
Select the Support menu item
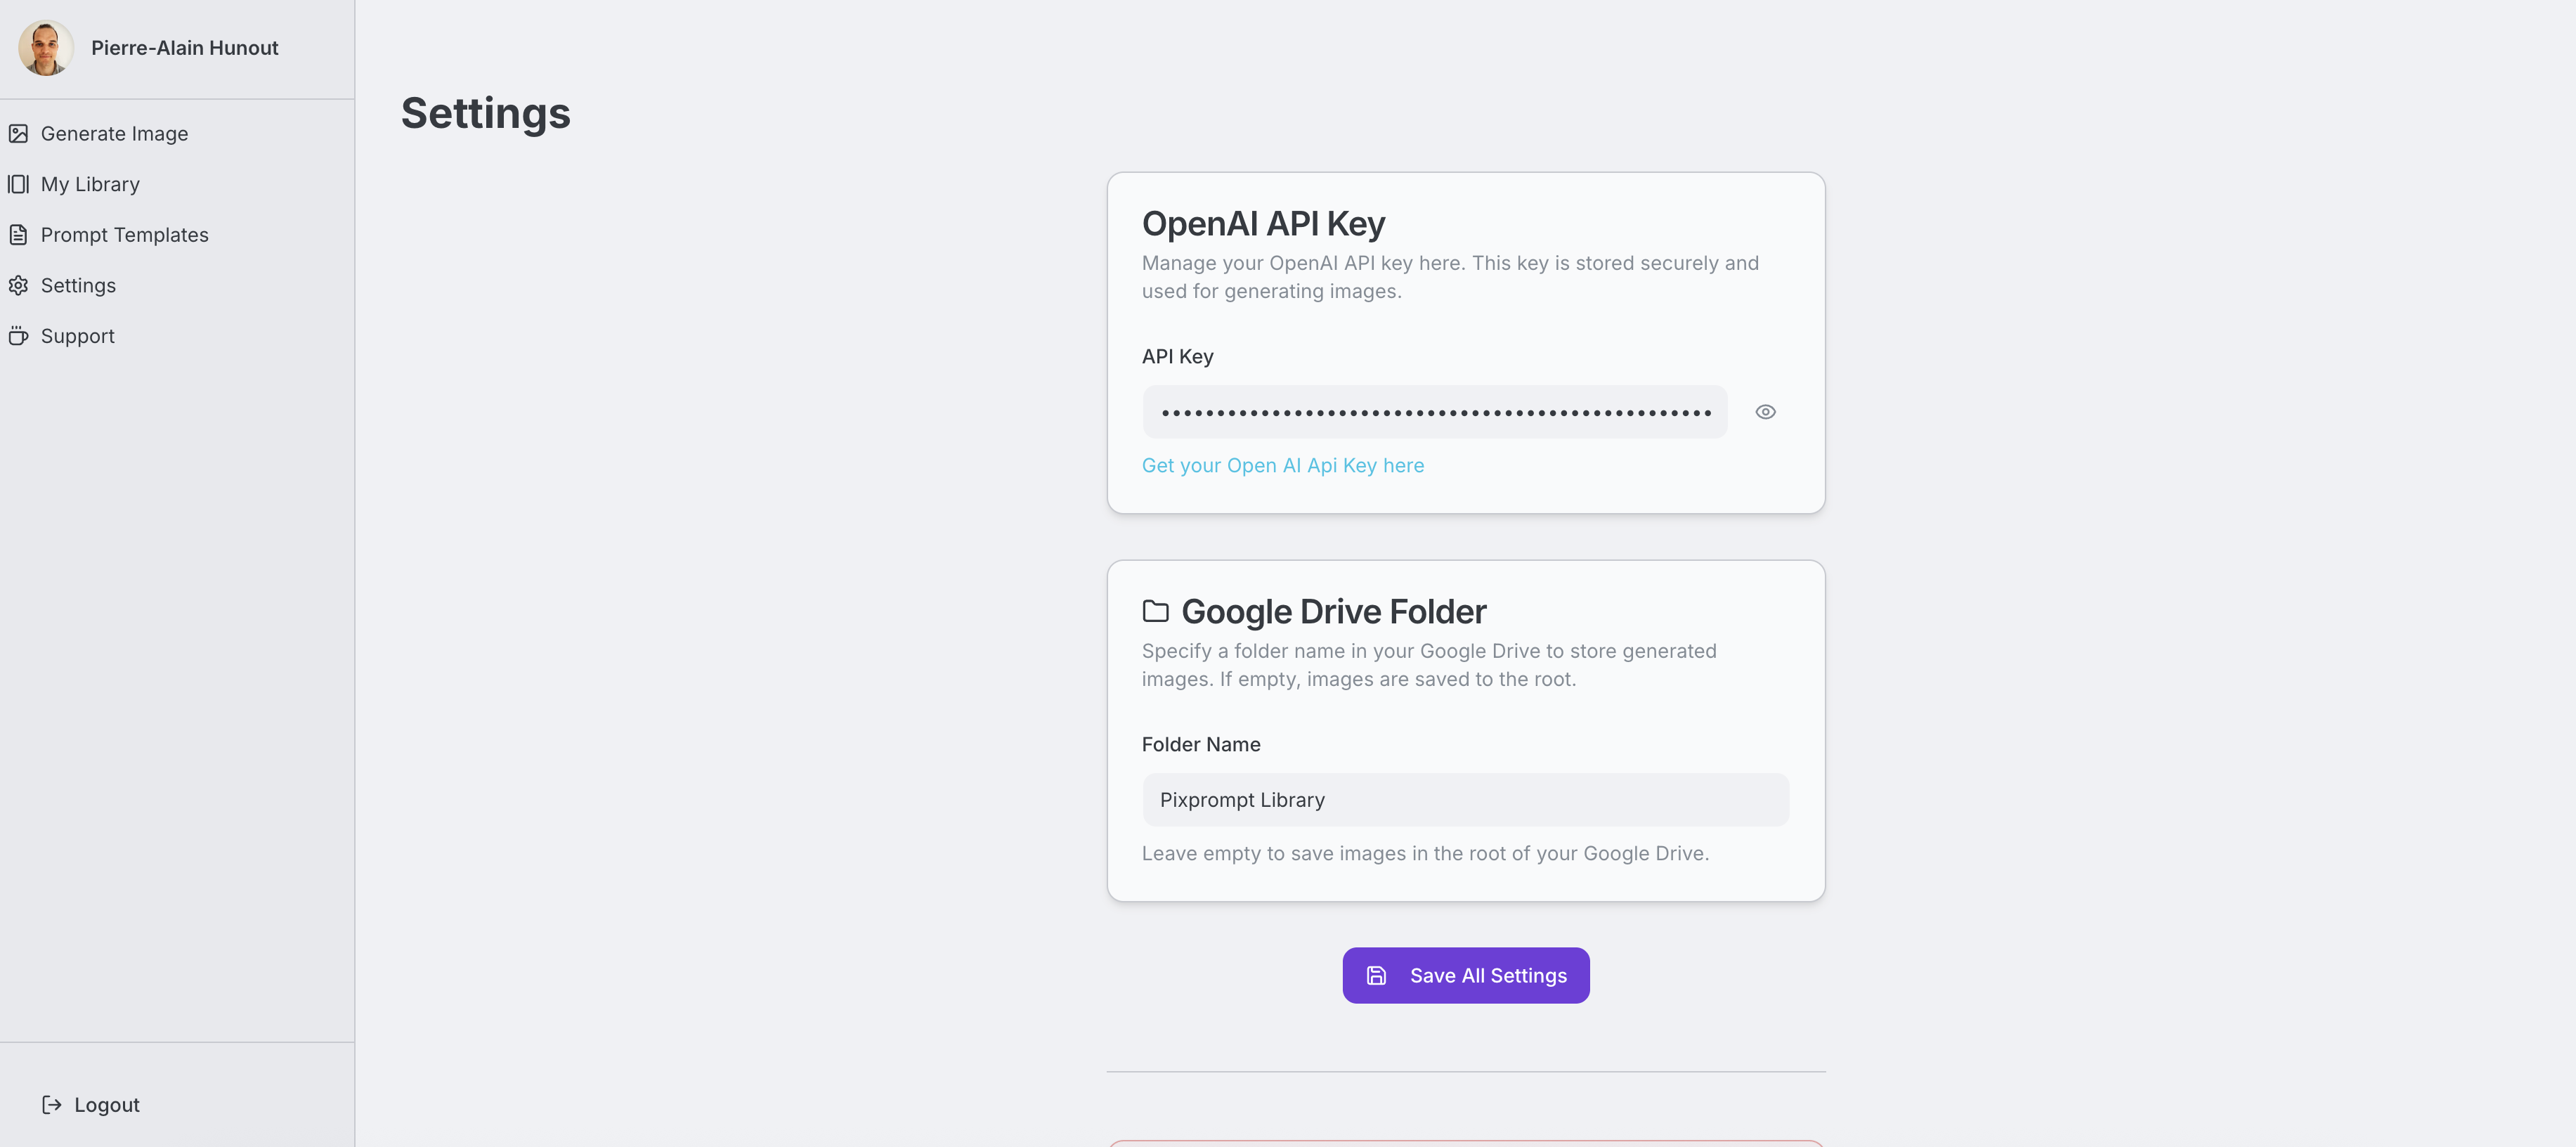(78, 336)
